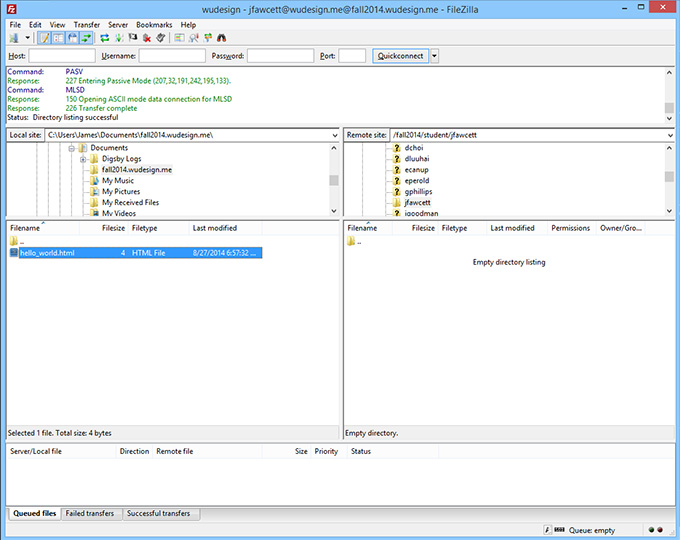The height and width of the screenshot is (540, 680).
Task: Toggle the message log display
Action: (45, 38)
